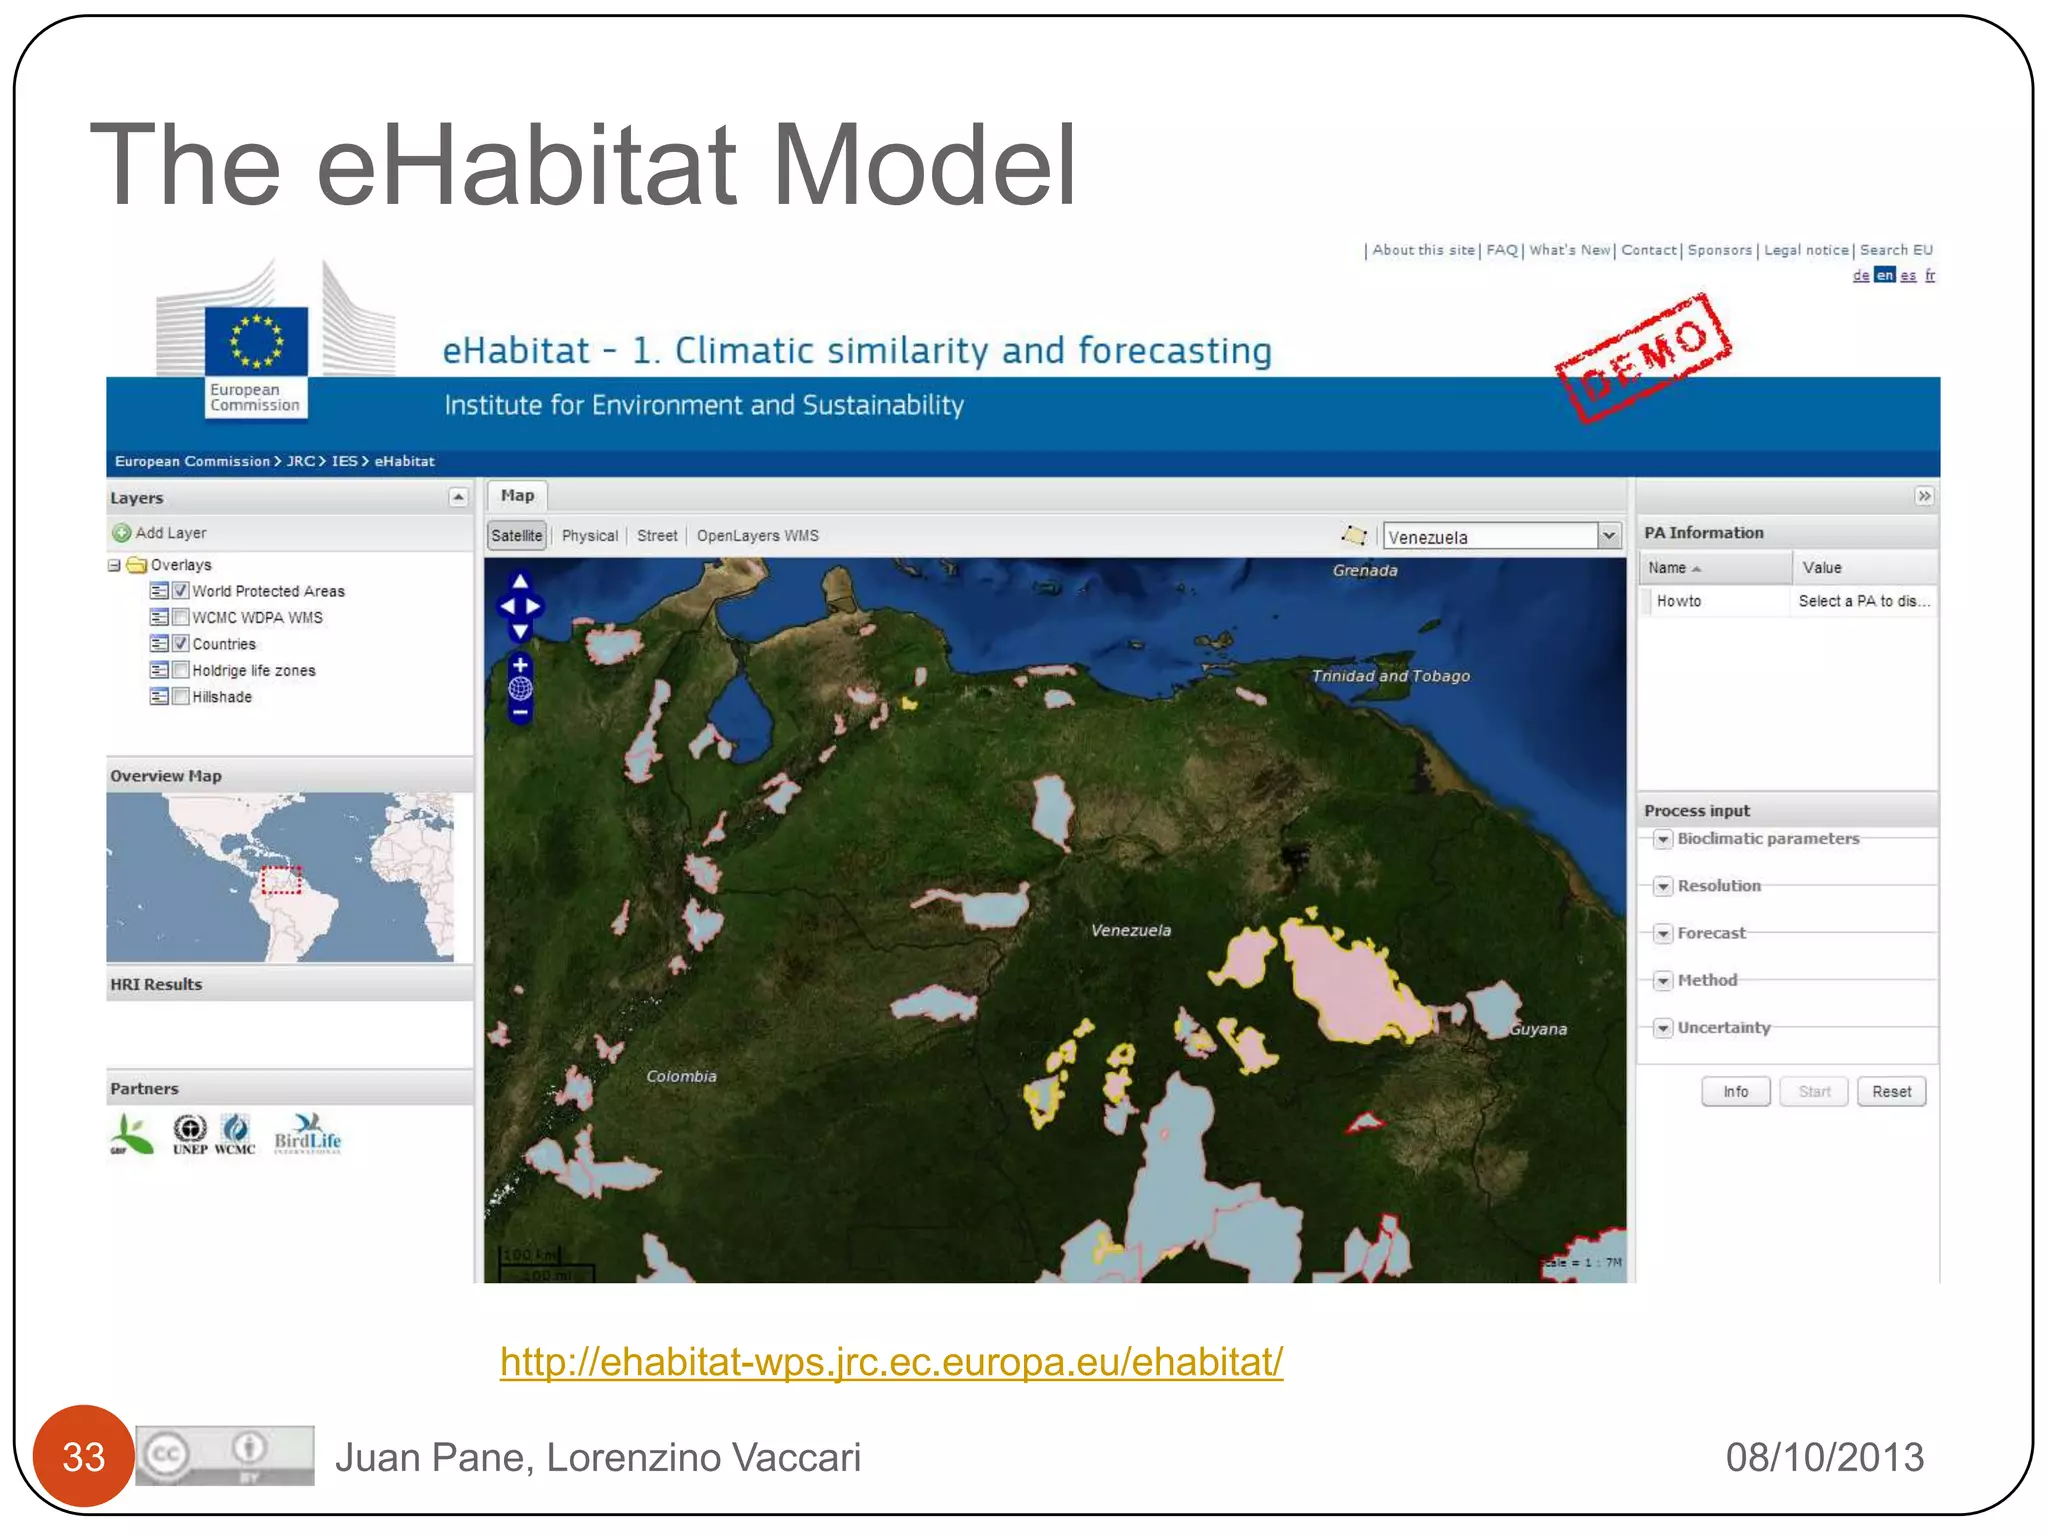Click the Info button
The width and height of the screenshot is (2048, 1536).
click(x=1736, y=1092)
